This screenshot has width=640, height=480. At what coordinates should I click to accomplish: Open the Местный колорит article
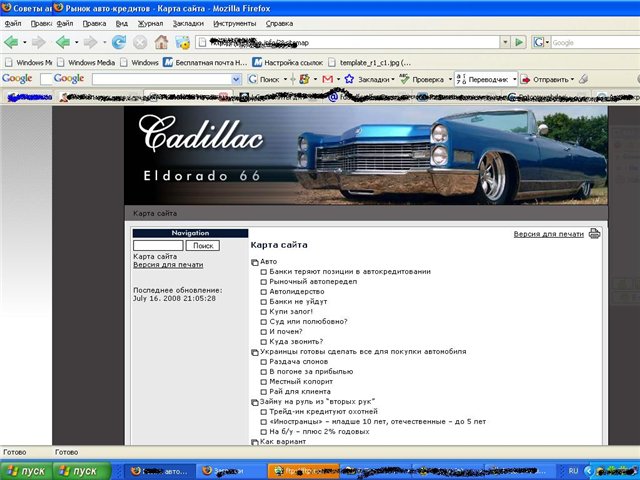pyautogui.click(x=301, y=382)
